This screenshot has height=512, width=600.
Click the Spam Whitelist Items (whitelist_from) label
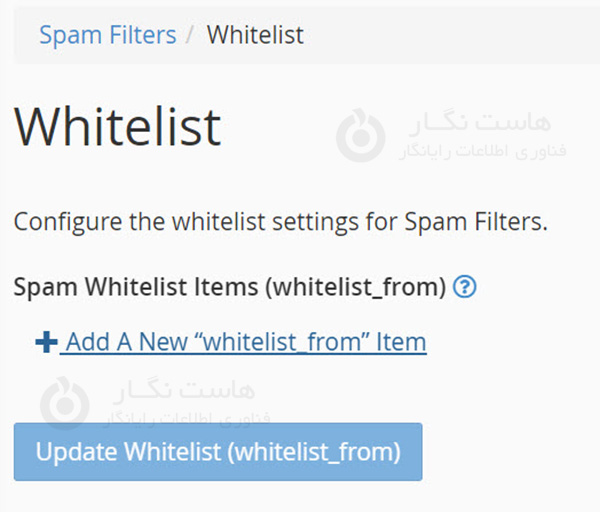click(229, 288)
